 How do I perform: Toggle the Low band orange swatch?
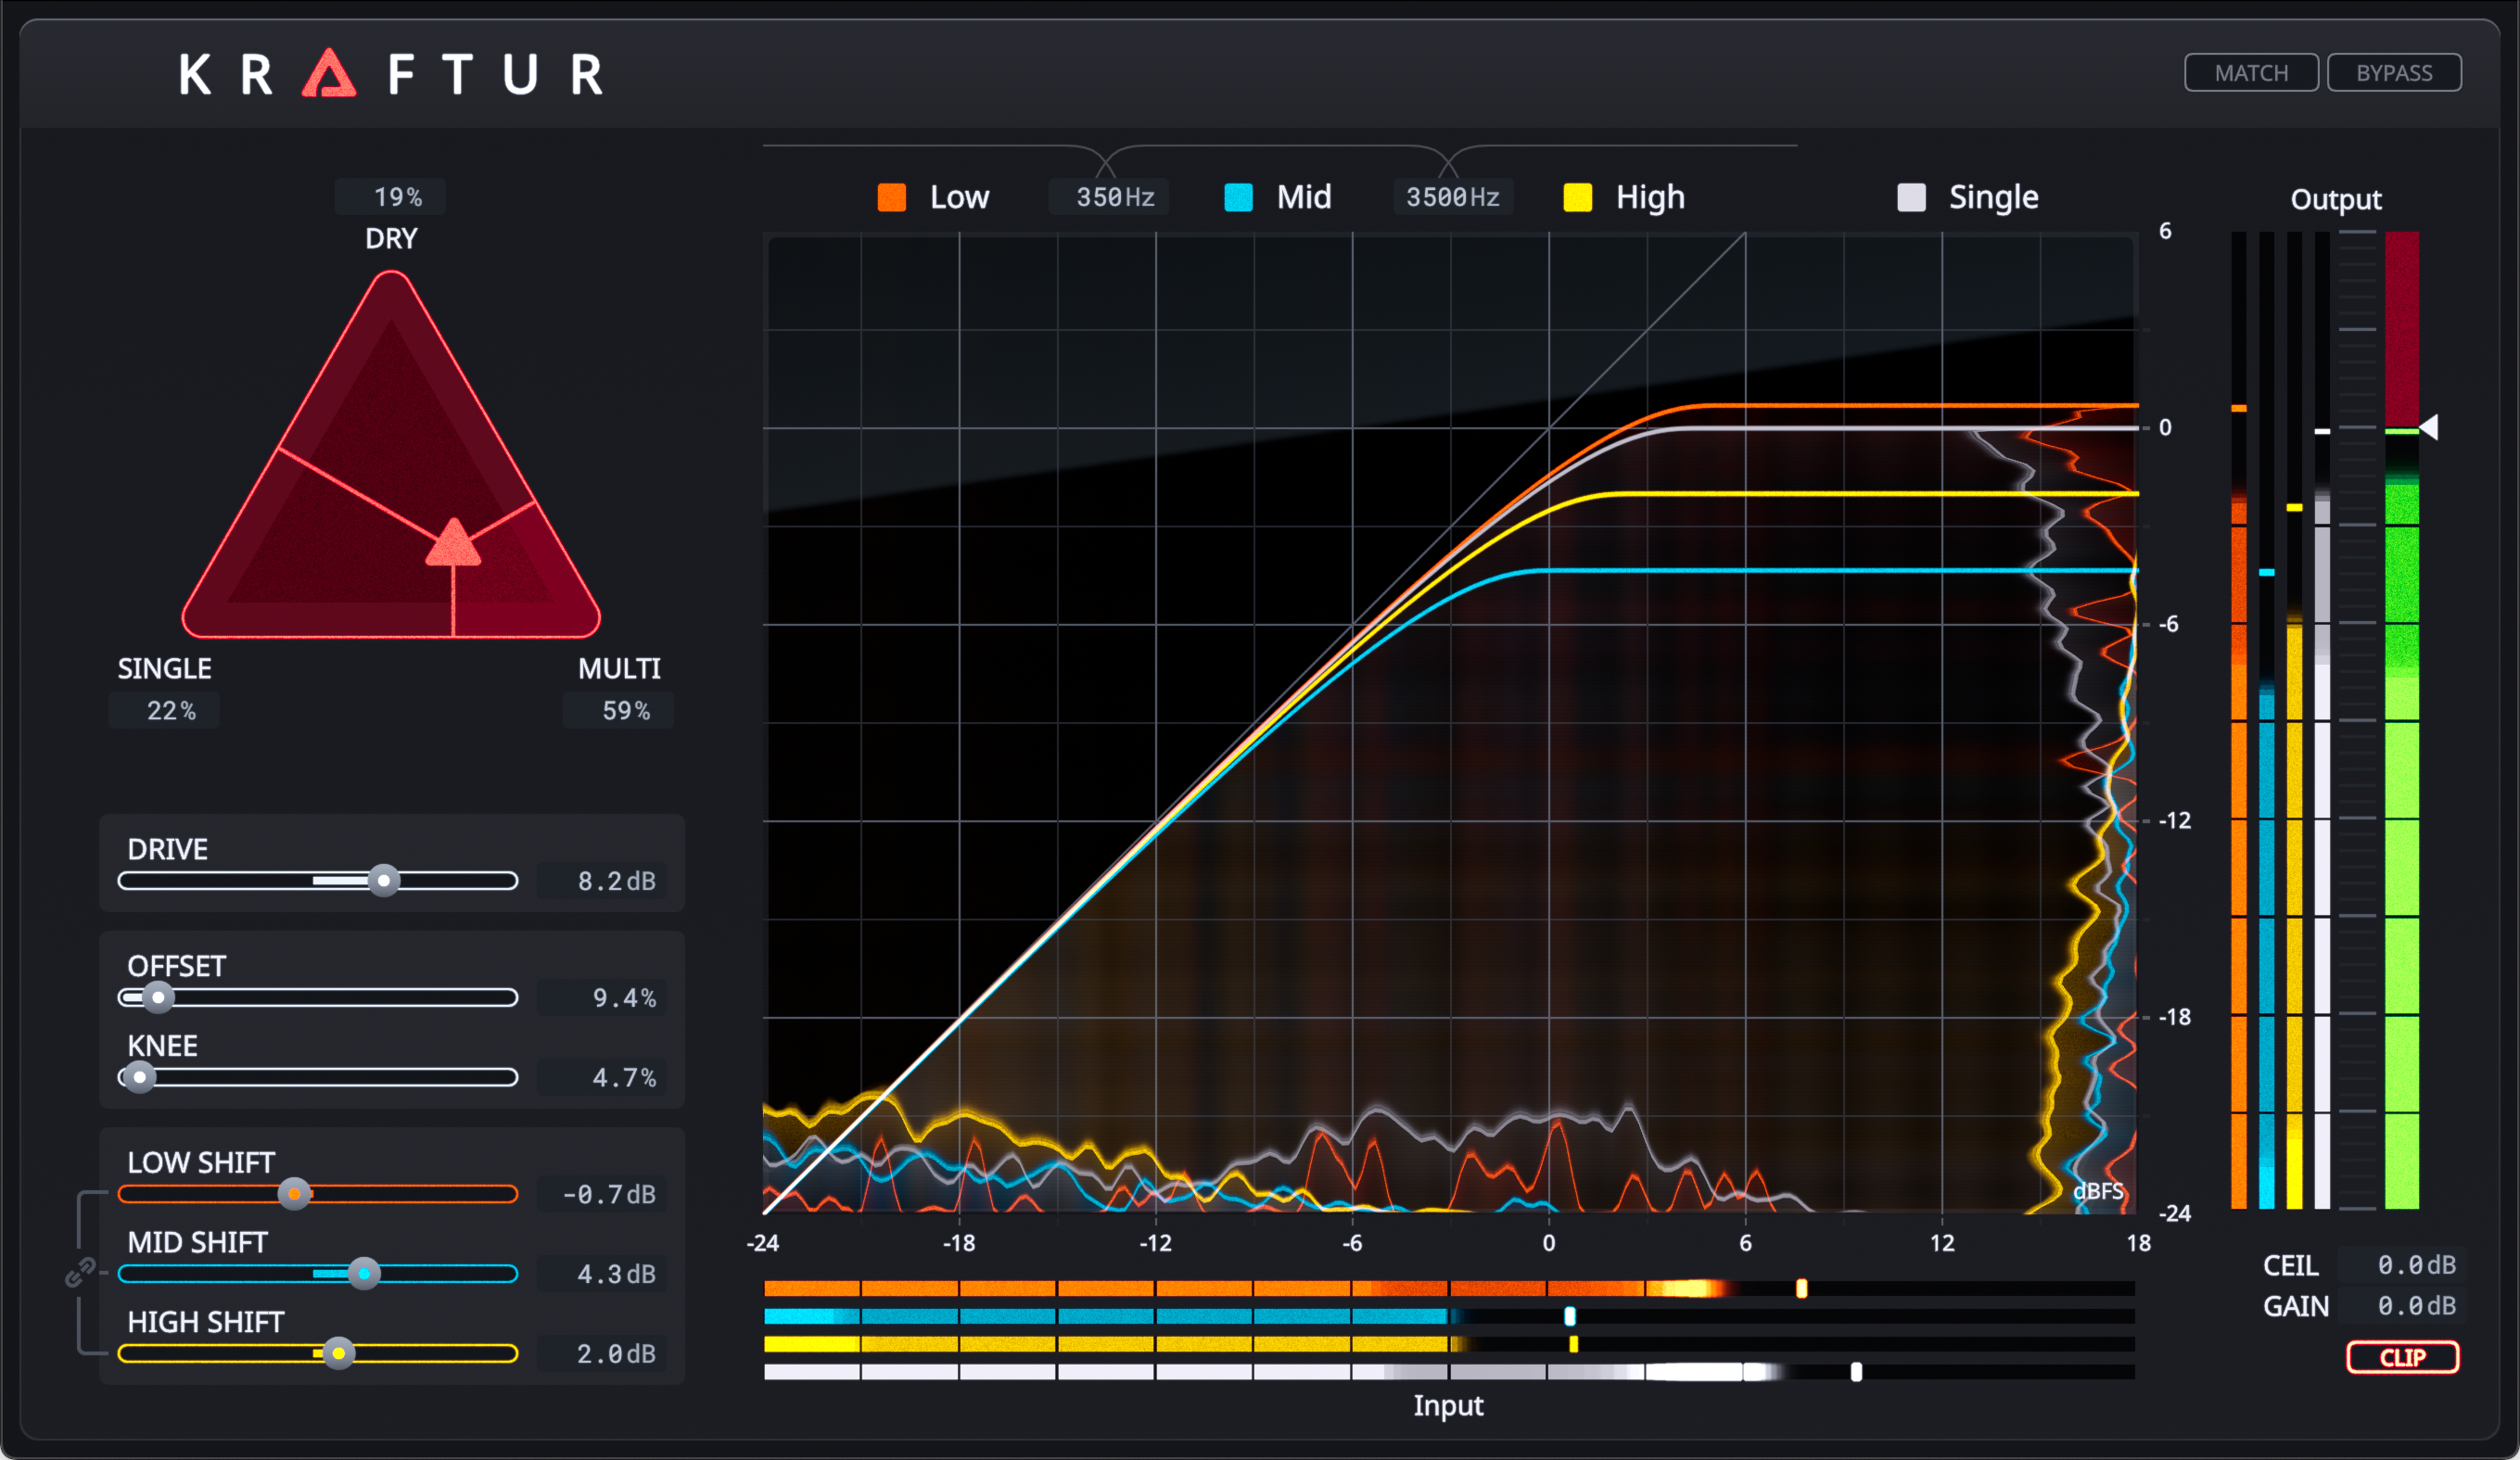click(x=891, y=197)
